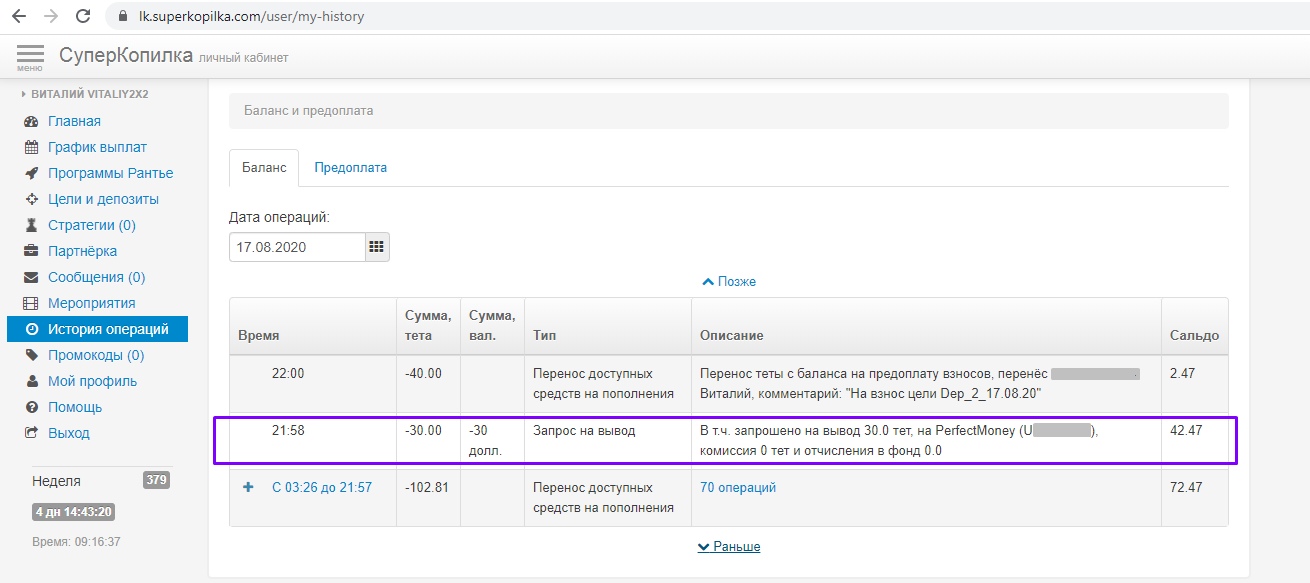Open the Партнёрка section
This screenshot has height=583, width=1310.
point(82,251)
